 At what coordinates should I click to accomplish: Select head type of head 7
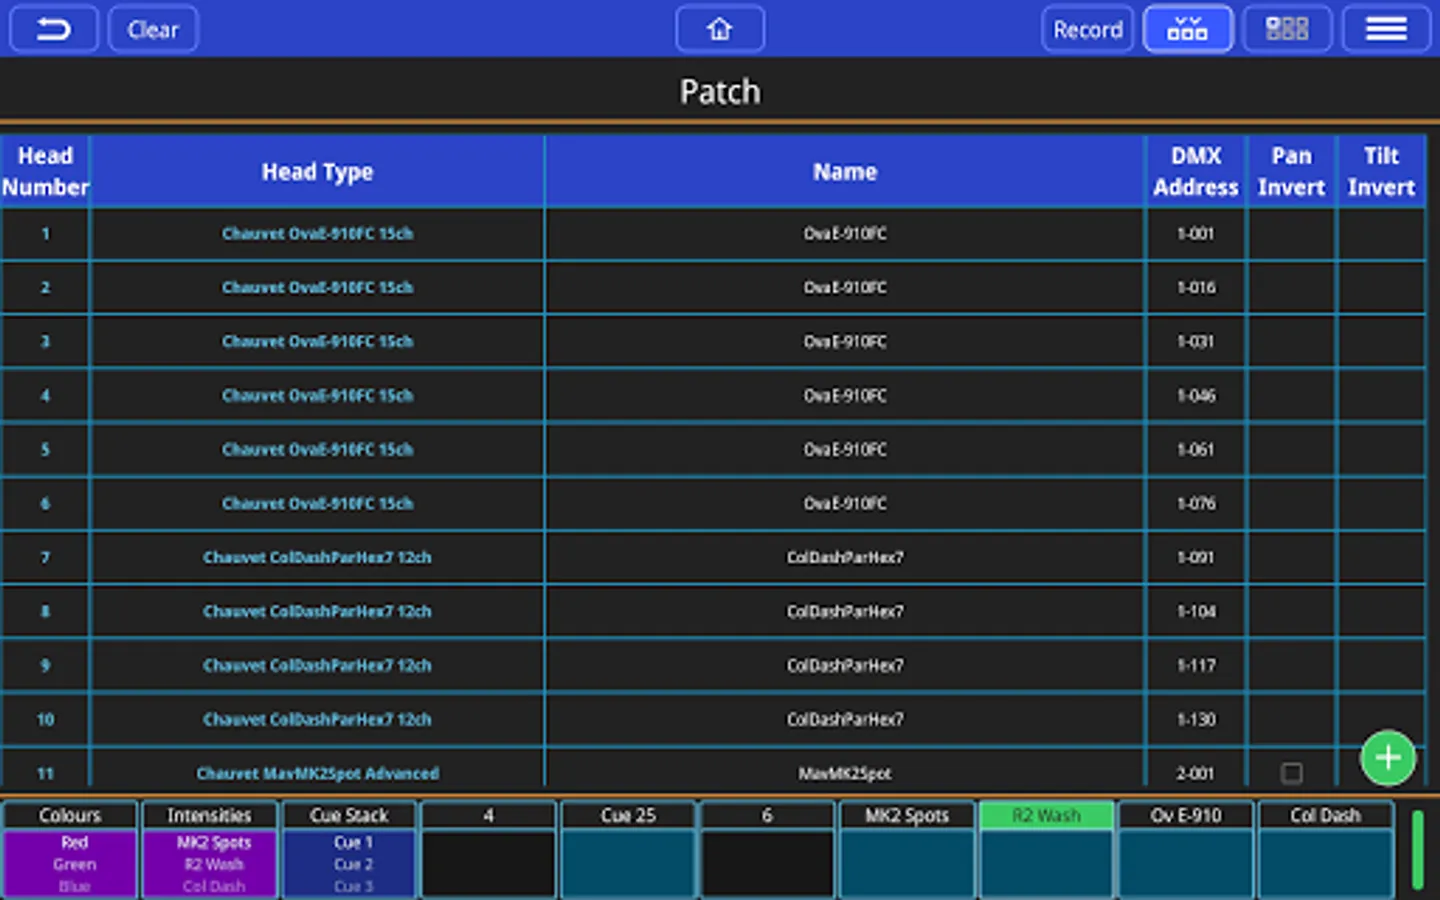317,558
